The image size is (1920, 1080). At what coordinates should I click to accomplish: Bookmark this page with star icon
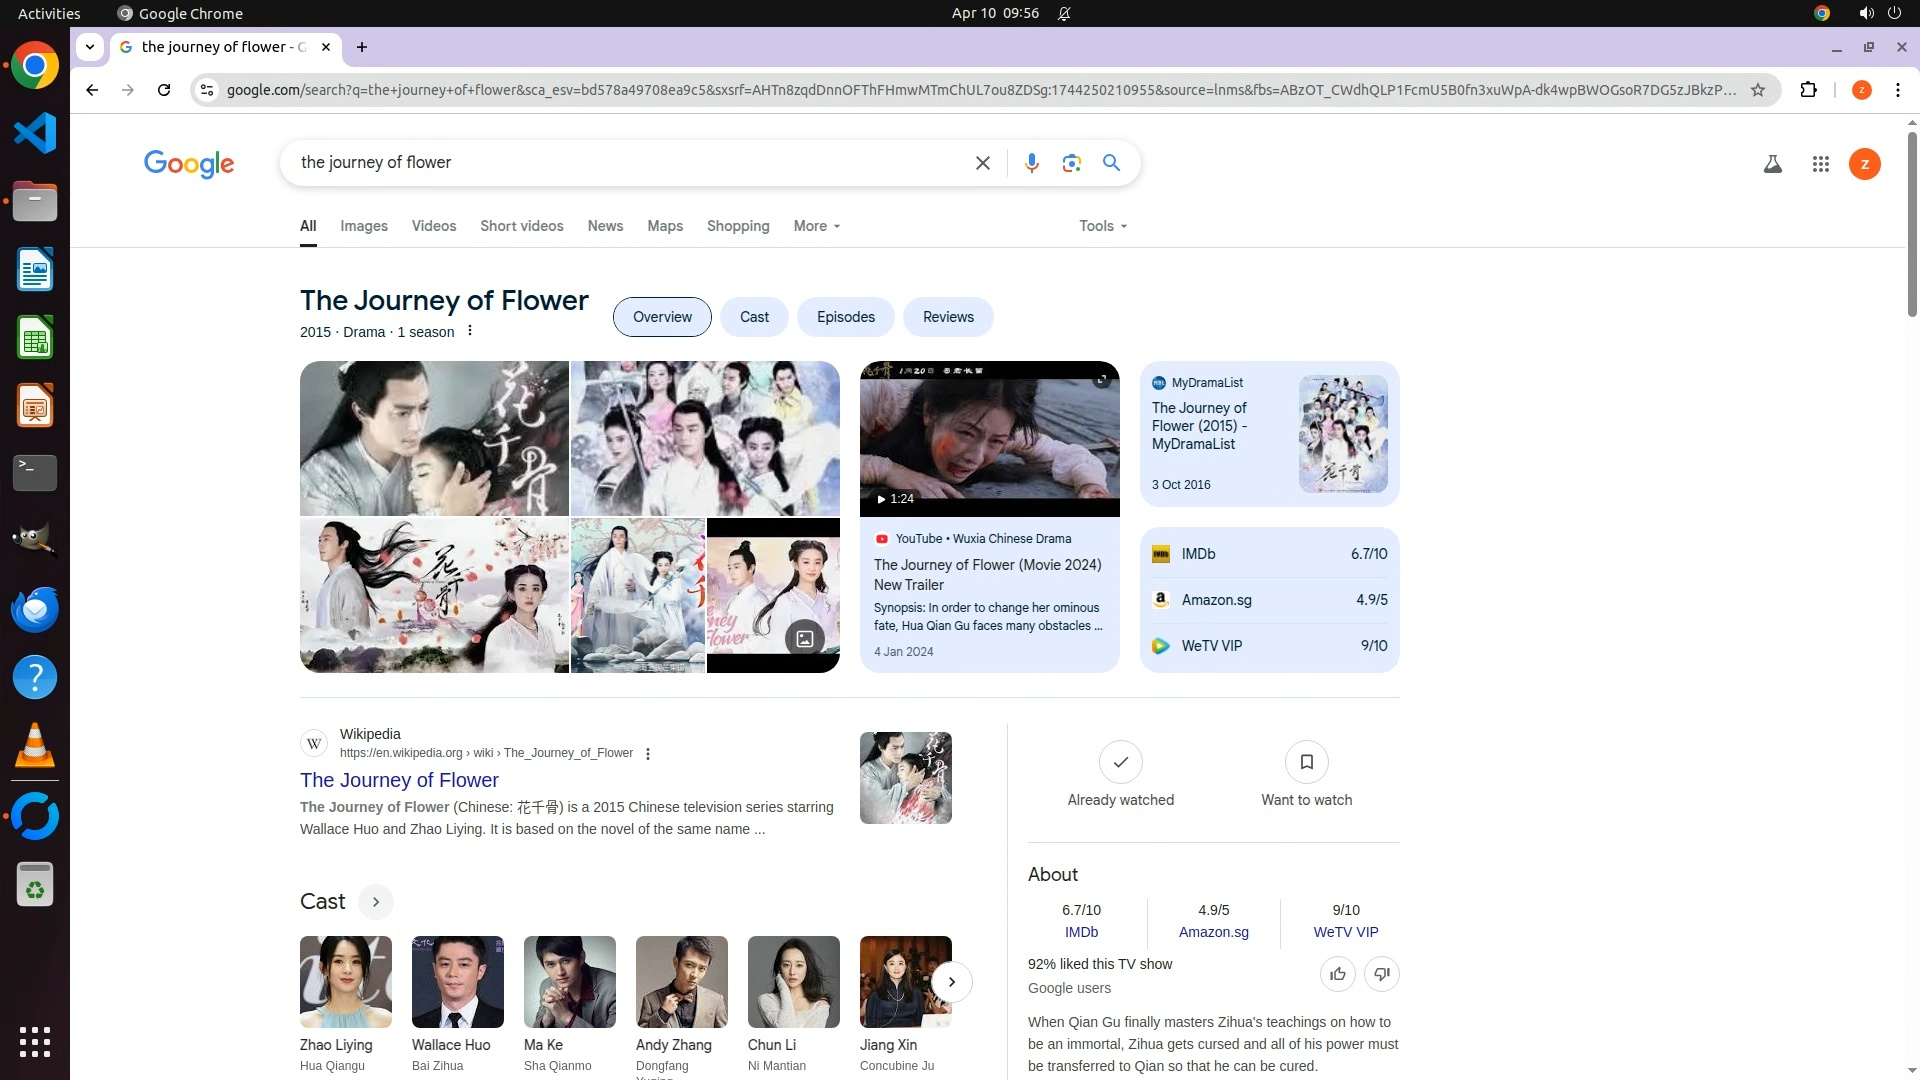pyautogui.click(x=1757, y=90)
